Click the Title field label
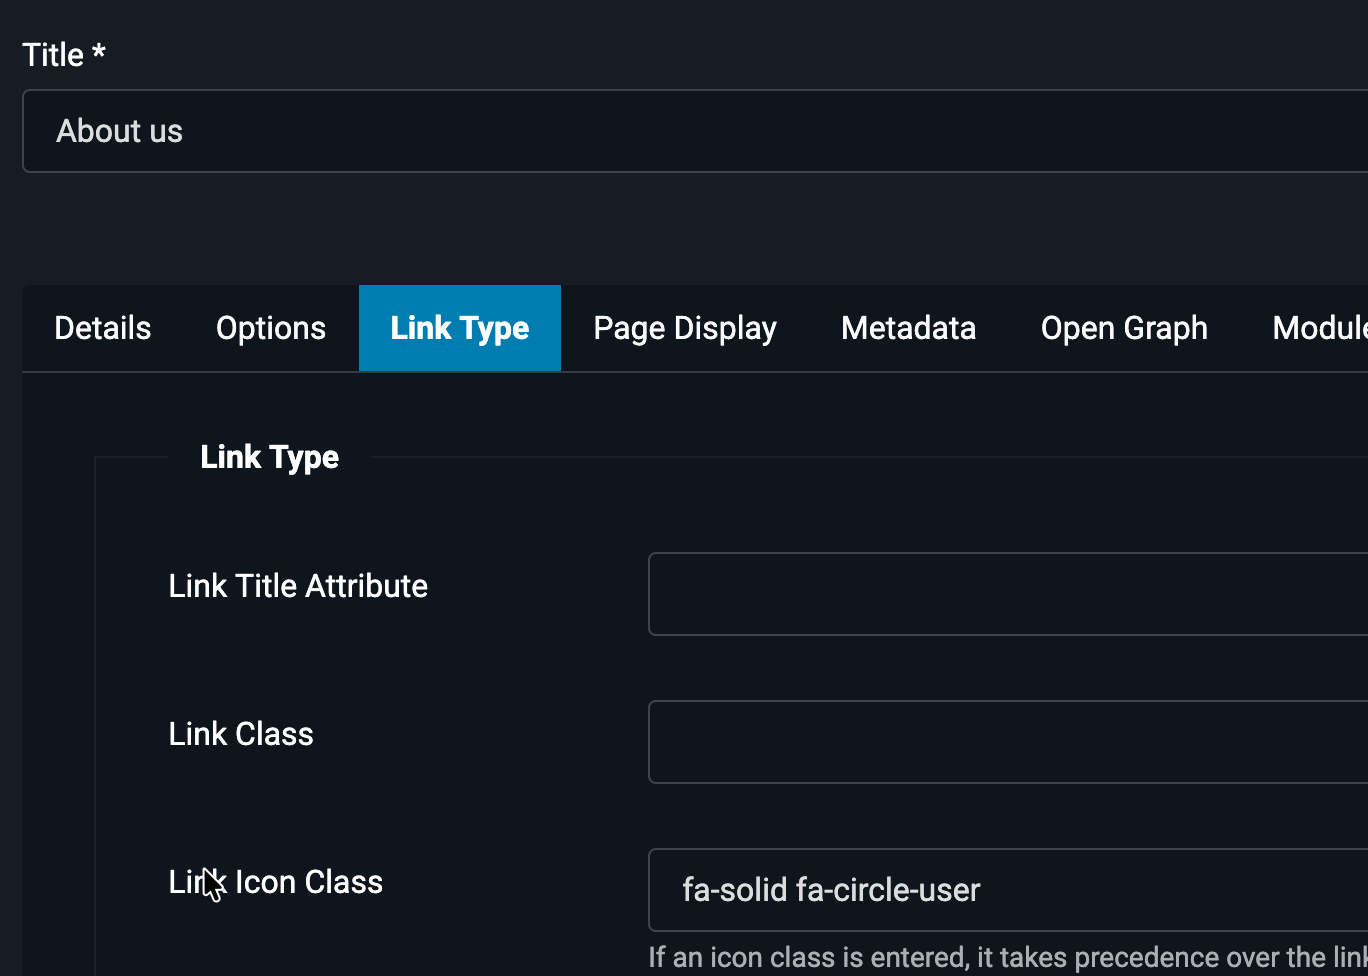Image resolution: width=1368 pixels, height=976 pixels. [53, 55]
